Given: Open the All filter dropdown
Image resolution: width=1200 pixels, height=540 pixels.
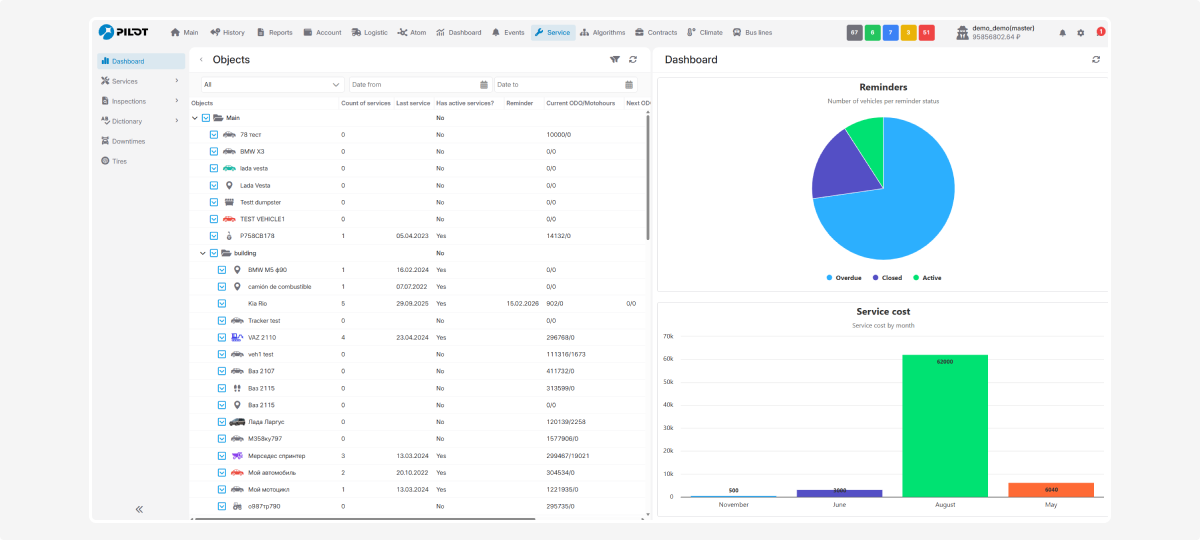Looking at the screenshot, I should 272,85.
